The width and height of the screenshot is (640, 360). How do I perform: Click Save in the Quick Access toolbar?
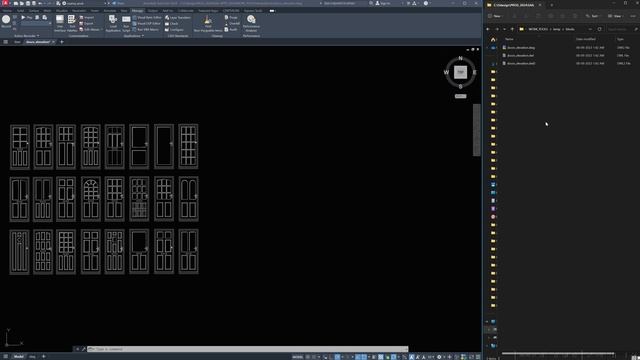coord(28,3)
